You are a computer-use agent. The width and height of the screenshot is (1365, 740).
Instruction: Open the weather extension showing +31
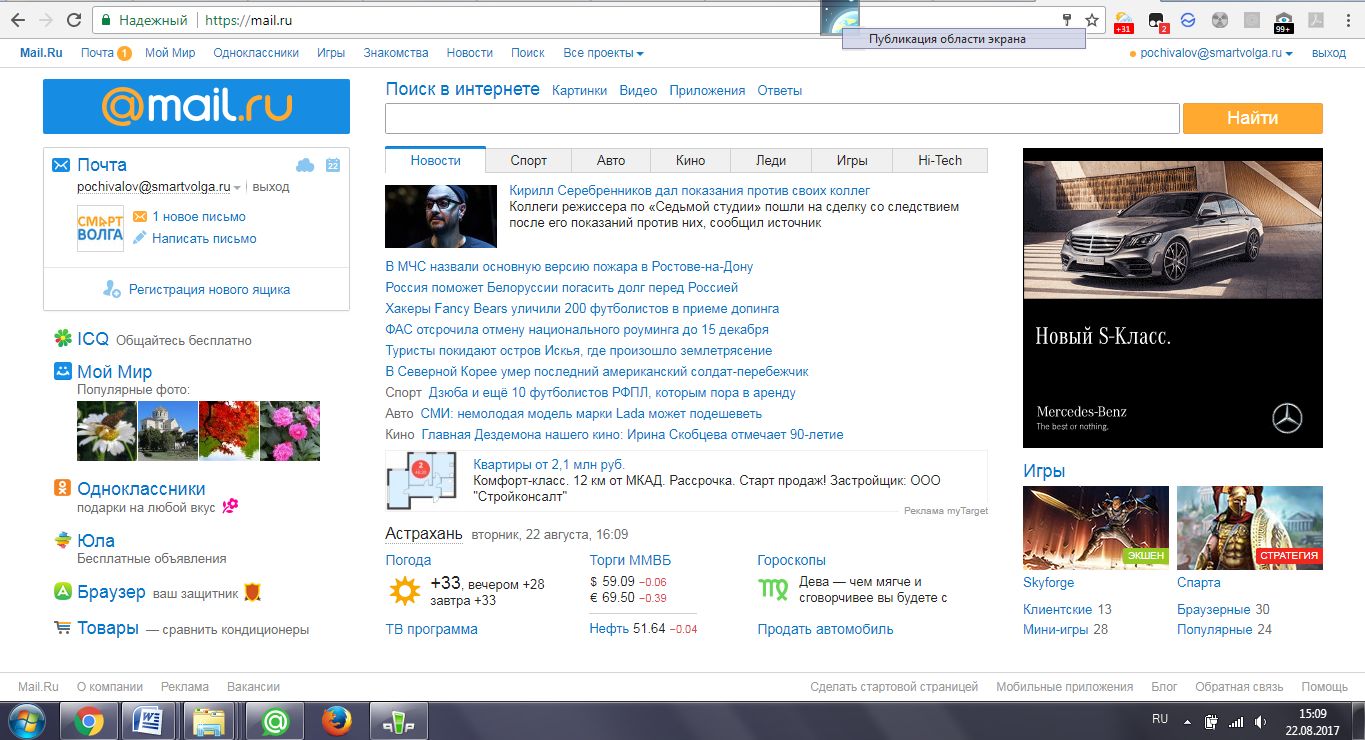click(1124, 20)
